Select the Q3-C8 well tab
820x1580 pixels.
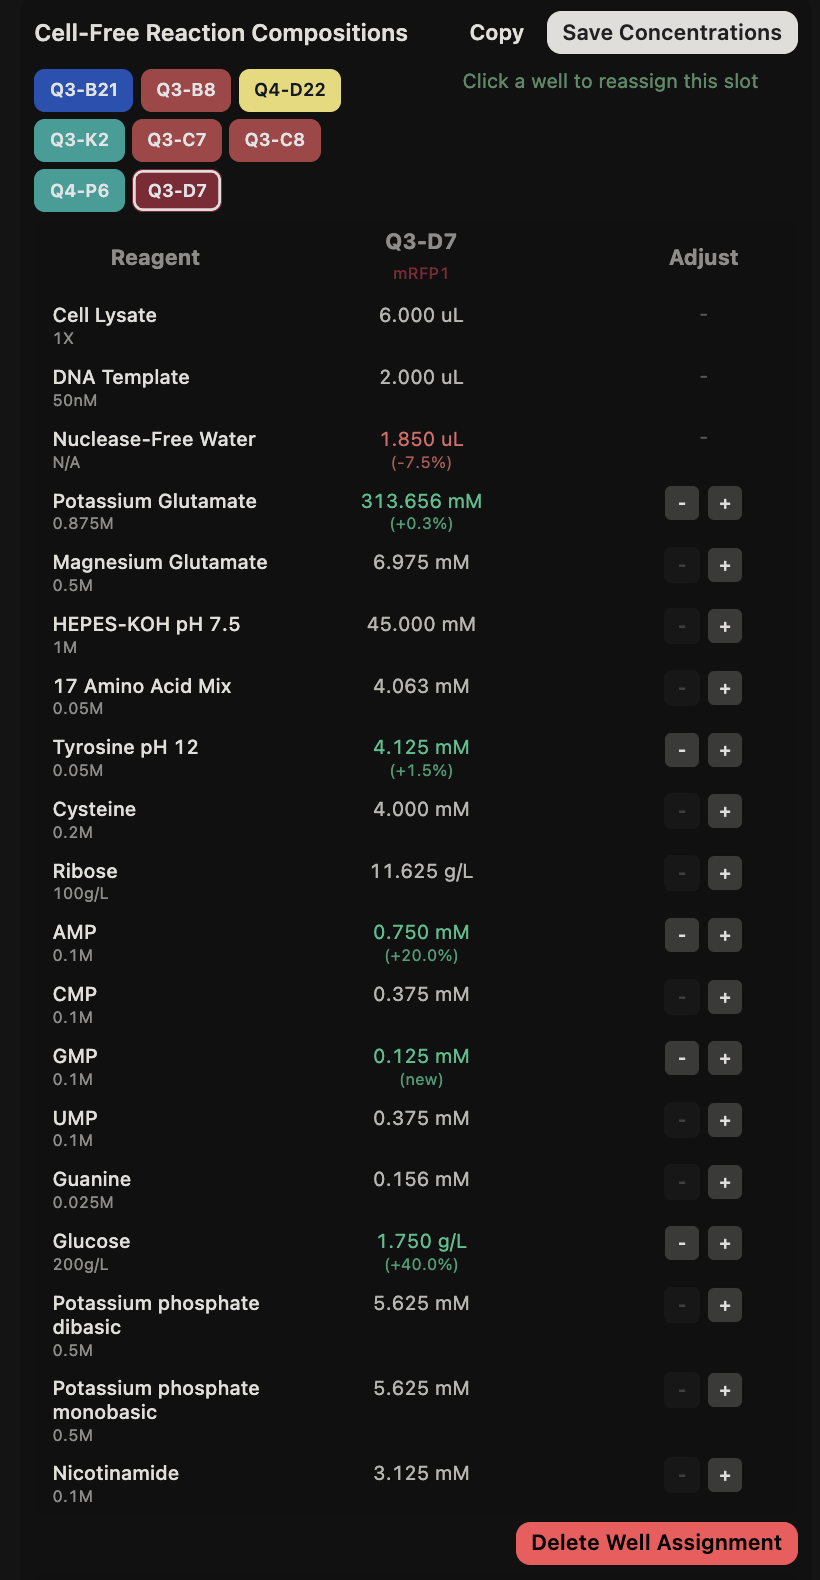[275, 140]
